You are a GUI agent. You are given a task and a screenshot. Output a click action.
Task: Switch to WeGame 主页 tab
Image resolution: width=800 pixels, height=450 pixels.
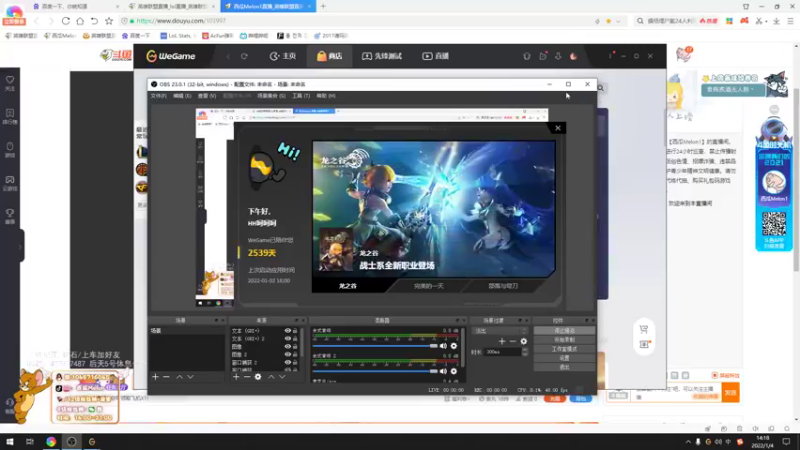click(x=283, y=56)
